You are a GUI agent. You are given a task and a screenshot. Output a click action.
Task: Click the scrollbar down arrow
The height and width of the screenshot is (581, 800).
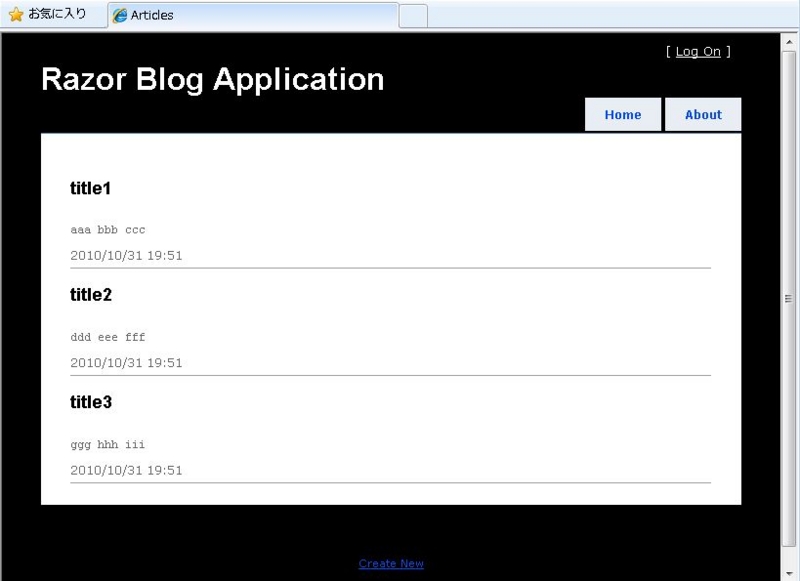(x=787, y=571)
